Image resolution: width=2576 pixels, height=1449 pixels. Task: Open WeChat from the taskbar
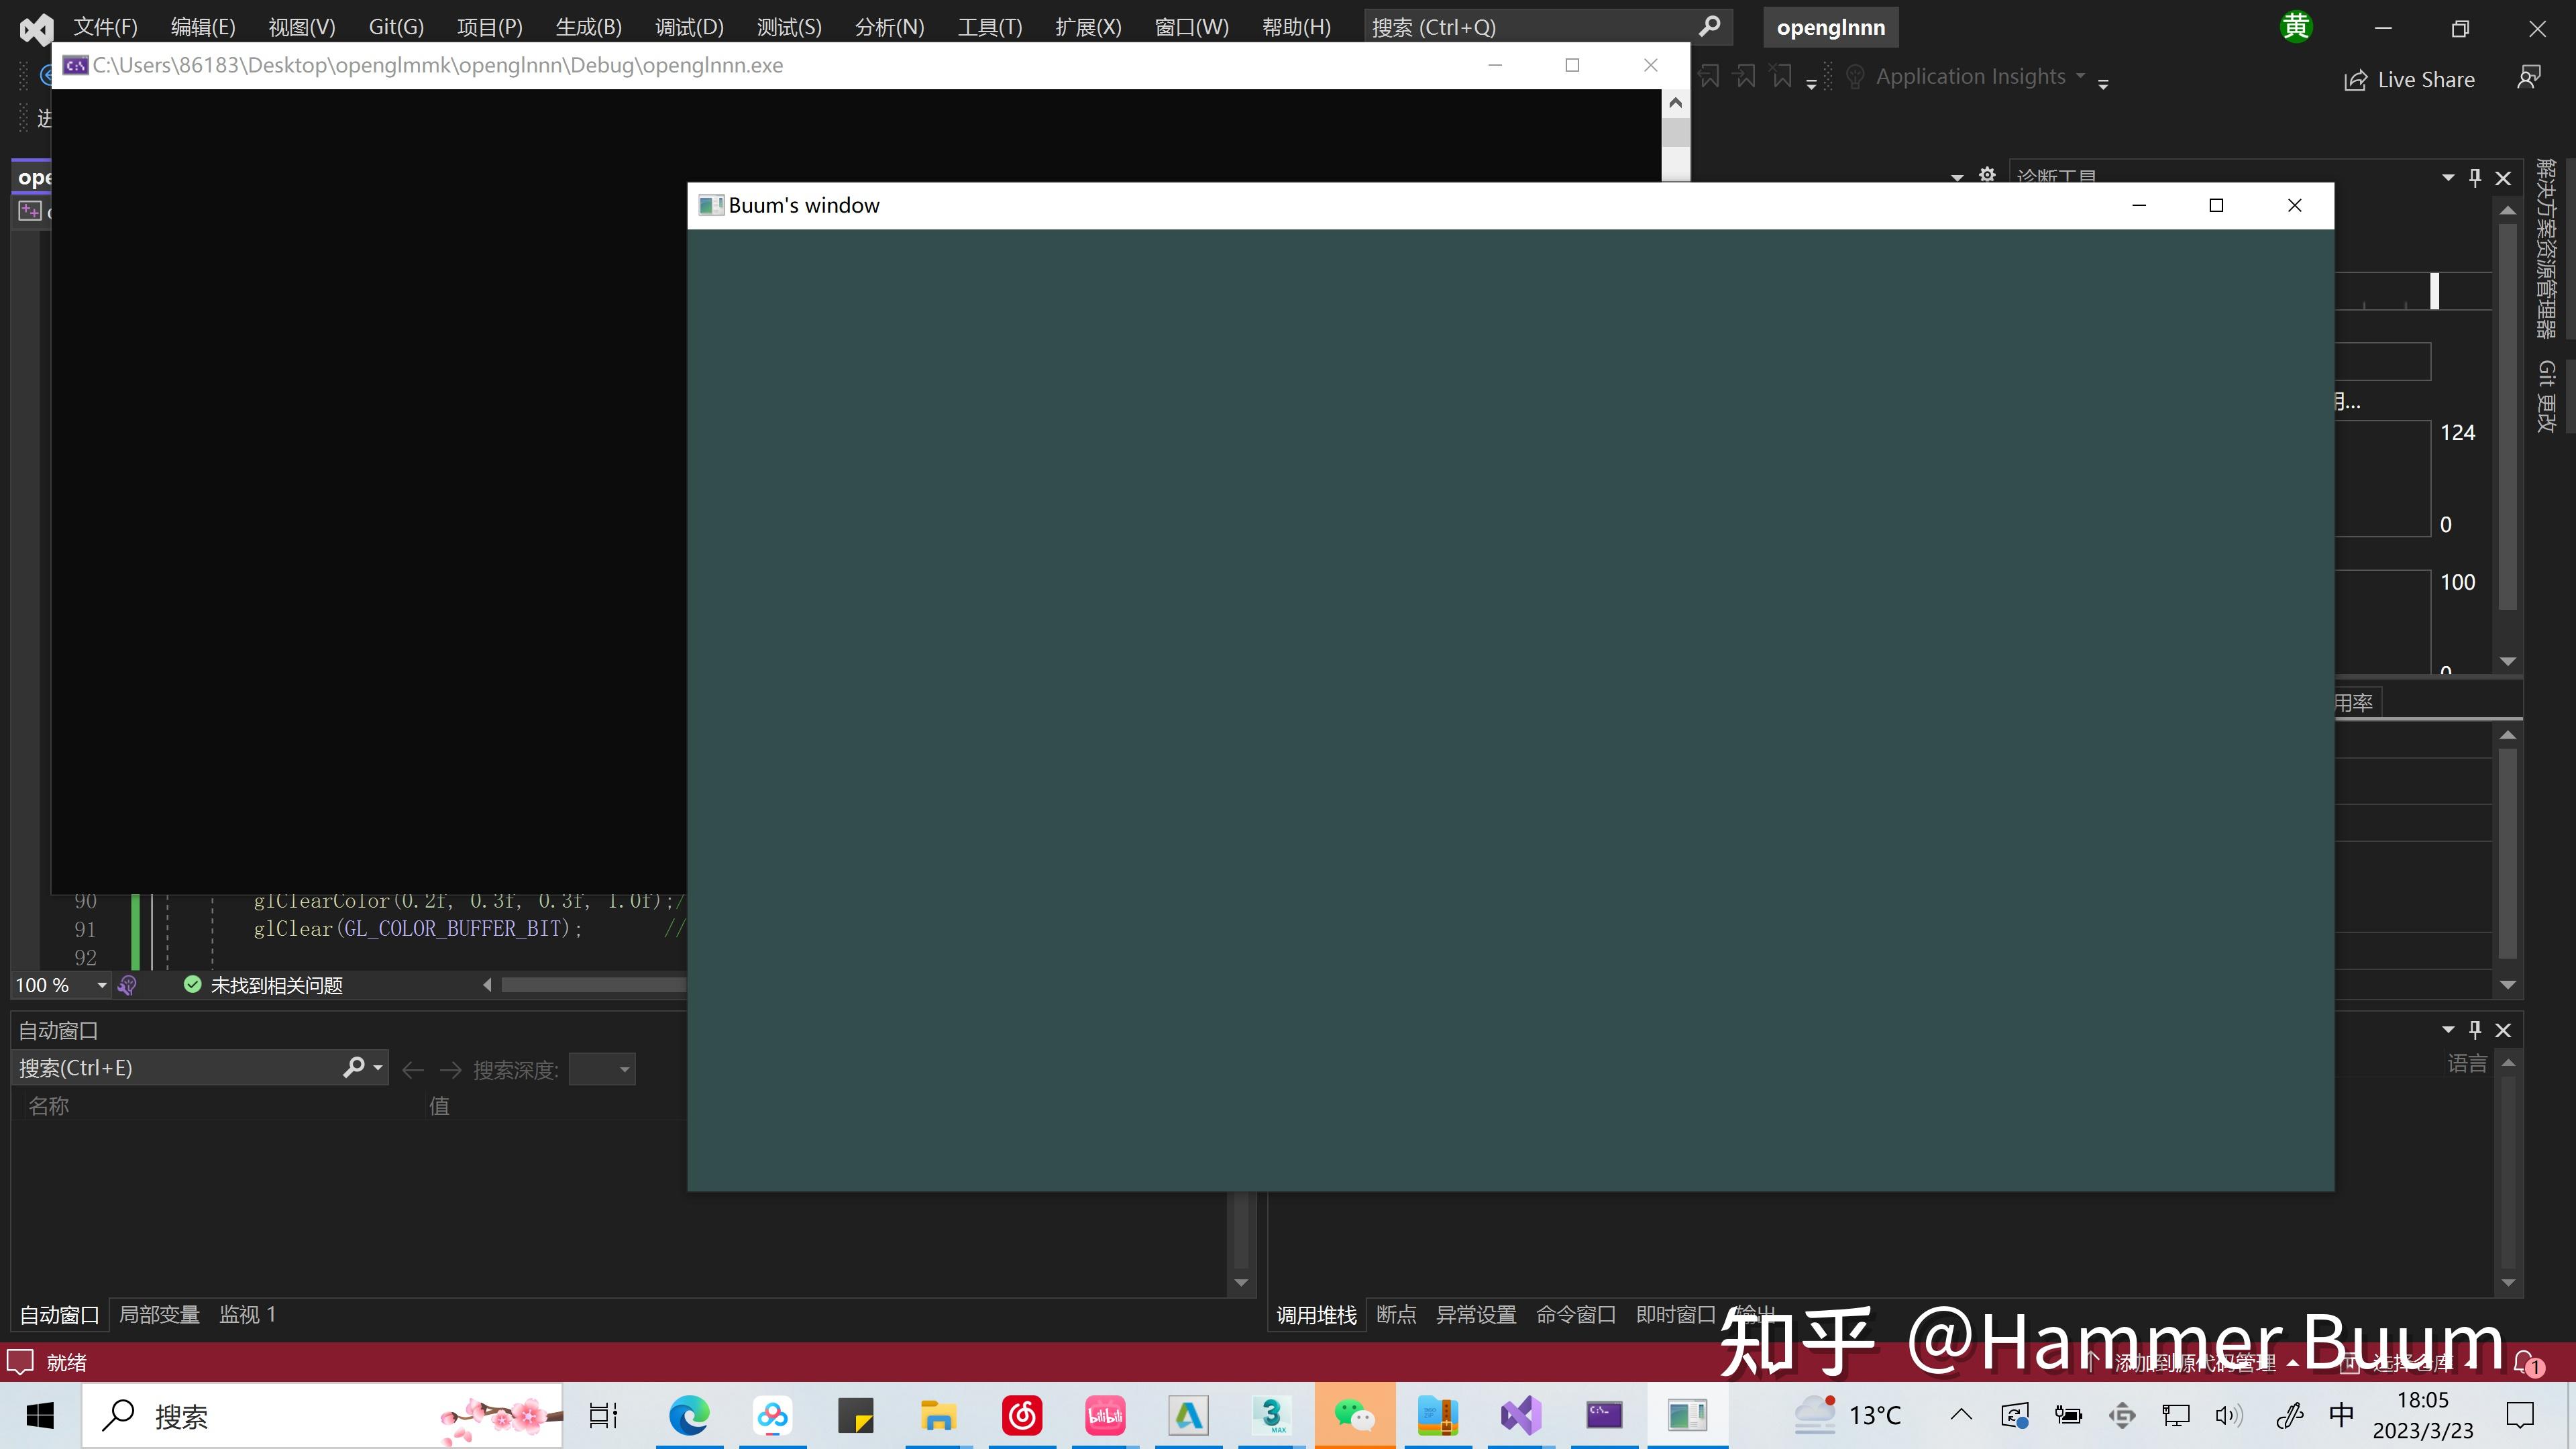pyautogui.click(x=1354, y=1415)
